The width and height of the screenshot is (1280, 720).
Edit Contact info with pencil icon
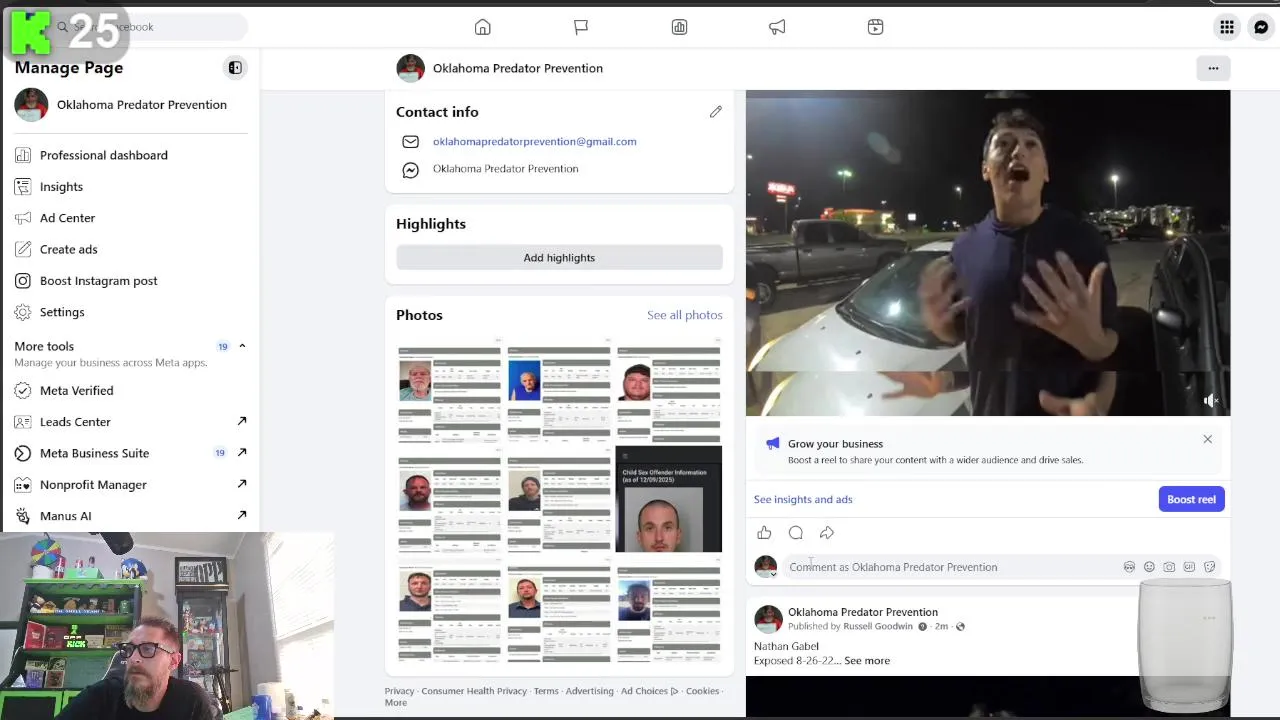click(716, 112)
